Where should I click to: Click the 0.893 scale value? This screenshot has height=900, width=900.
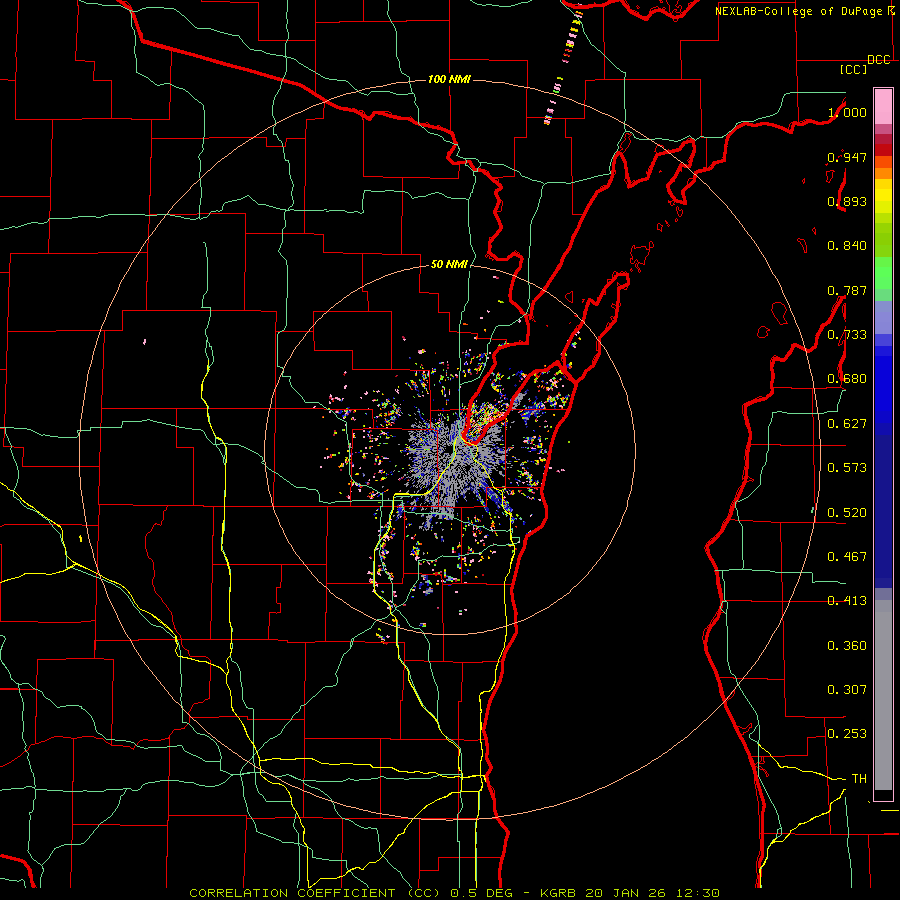coord(847,201)
